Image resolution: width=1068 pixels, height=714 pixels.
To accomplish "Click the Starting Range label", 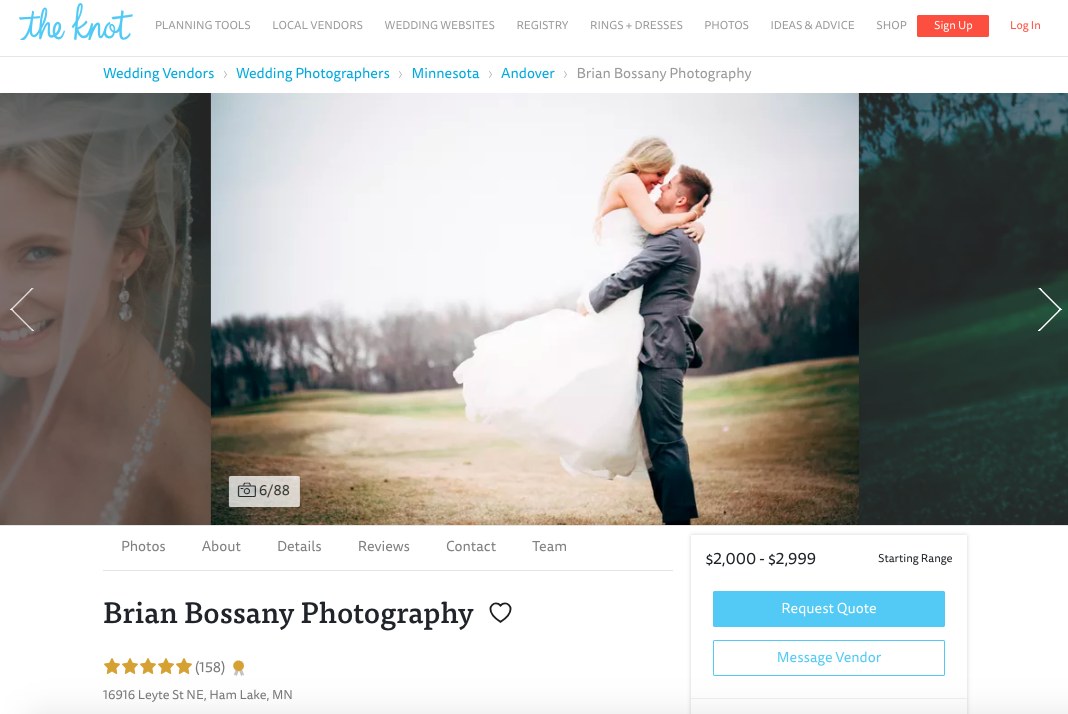I will pyautogui.click(x=915, y=559).
